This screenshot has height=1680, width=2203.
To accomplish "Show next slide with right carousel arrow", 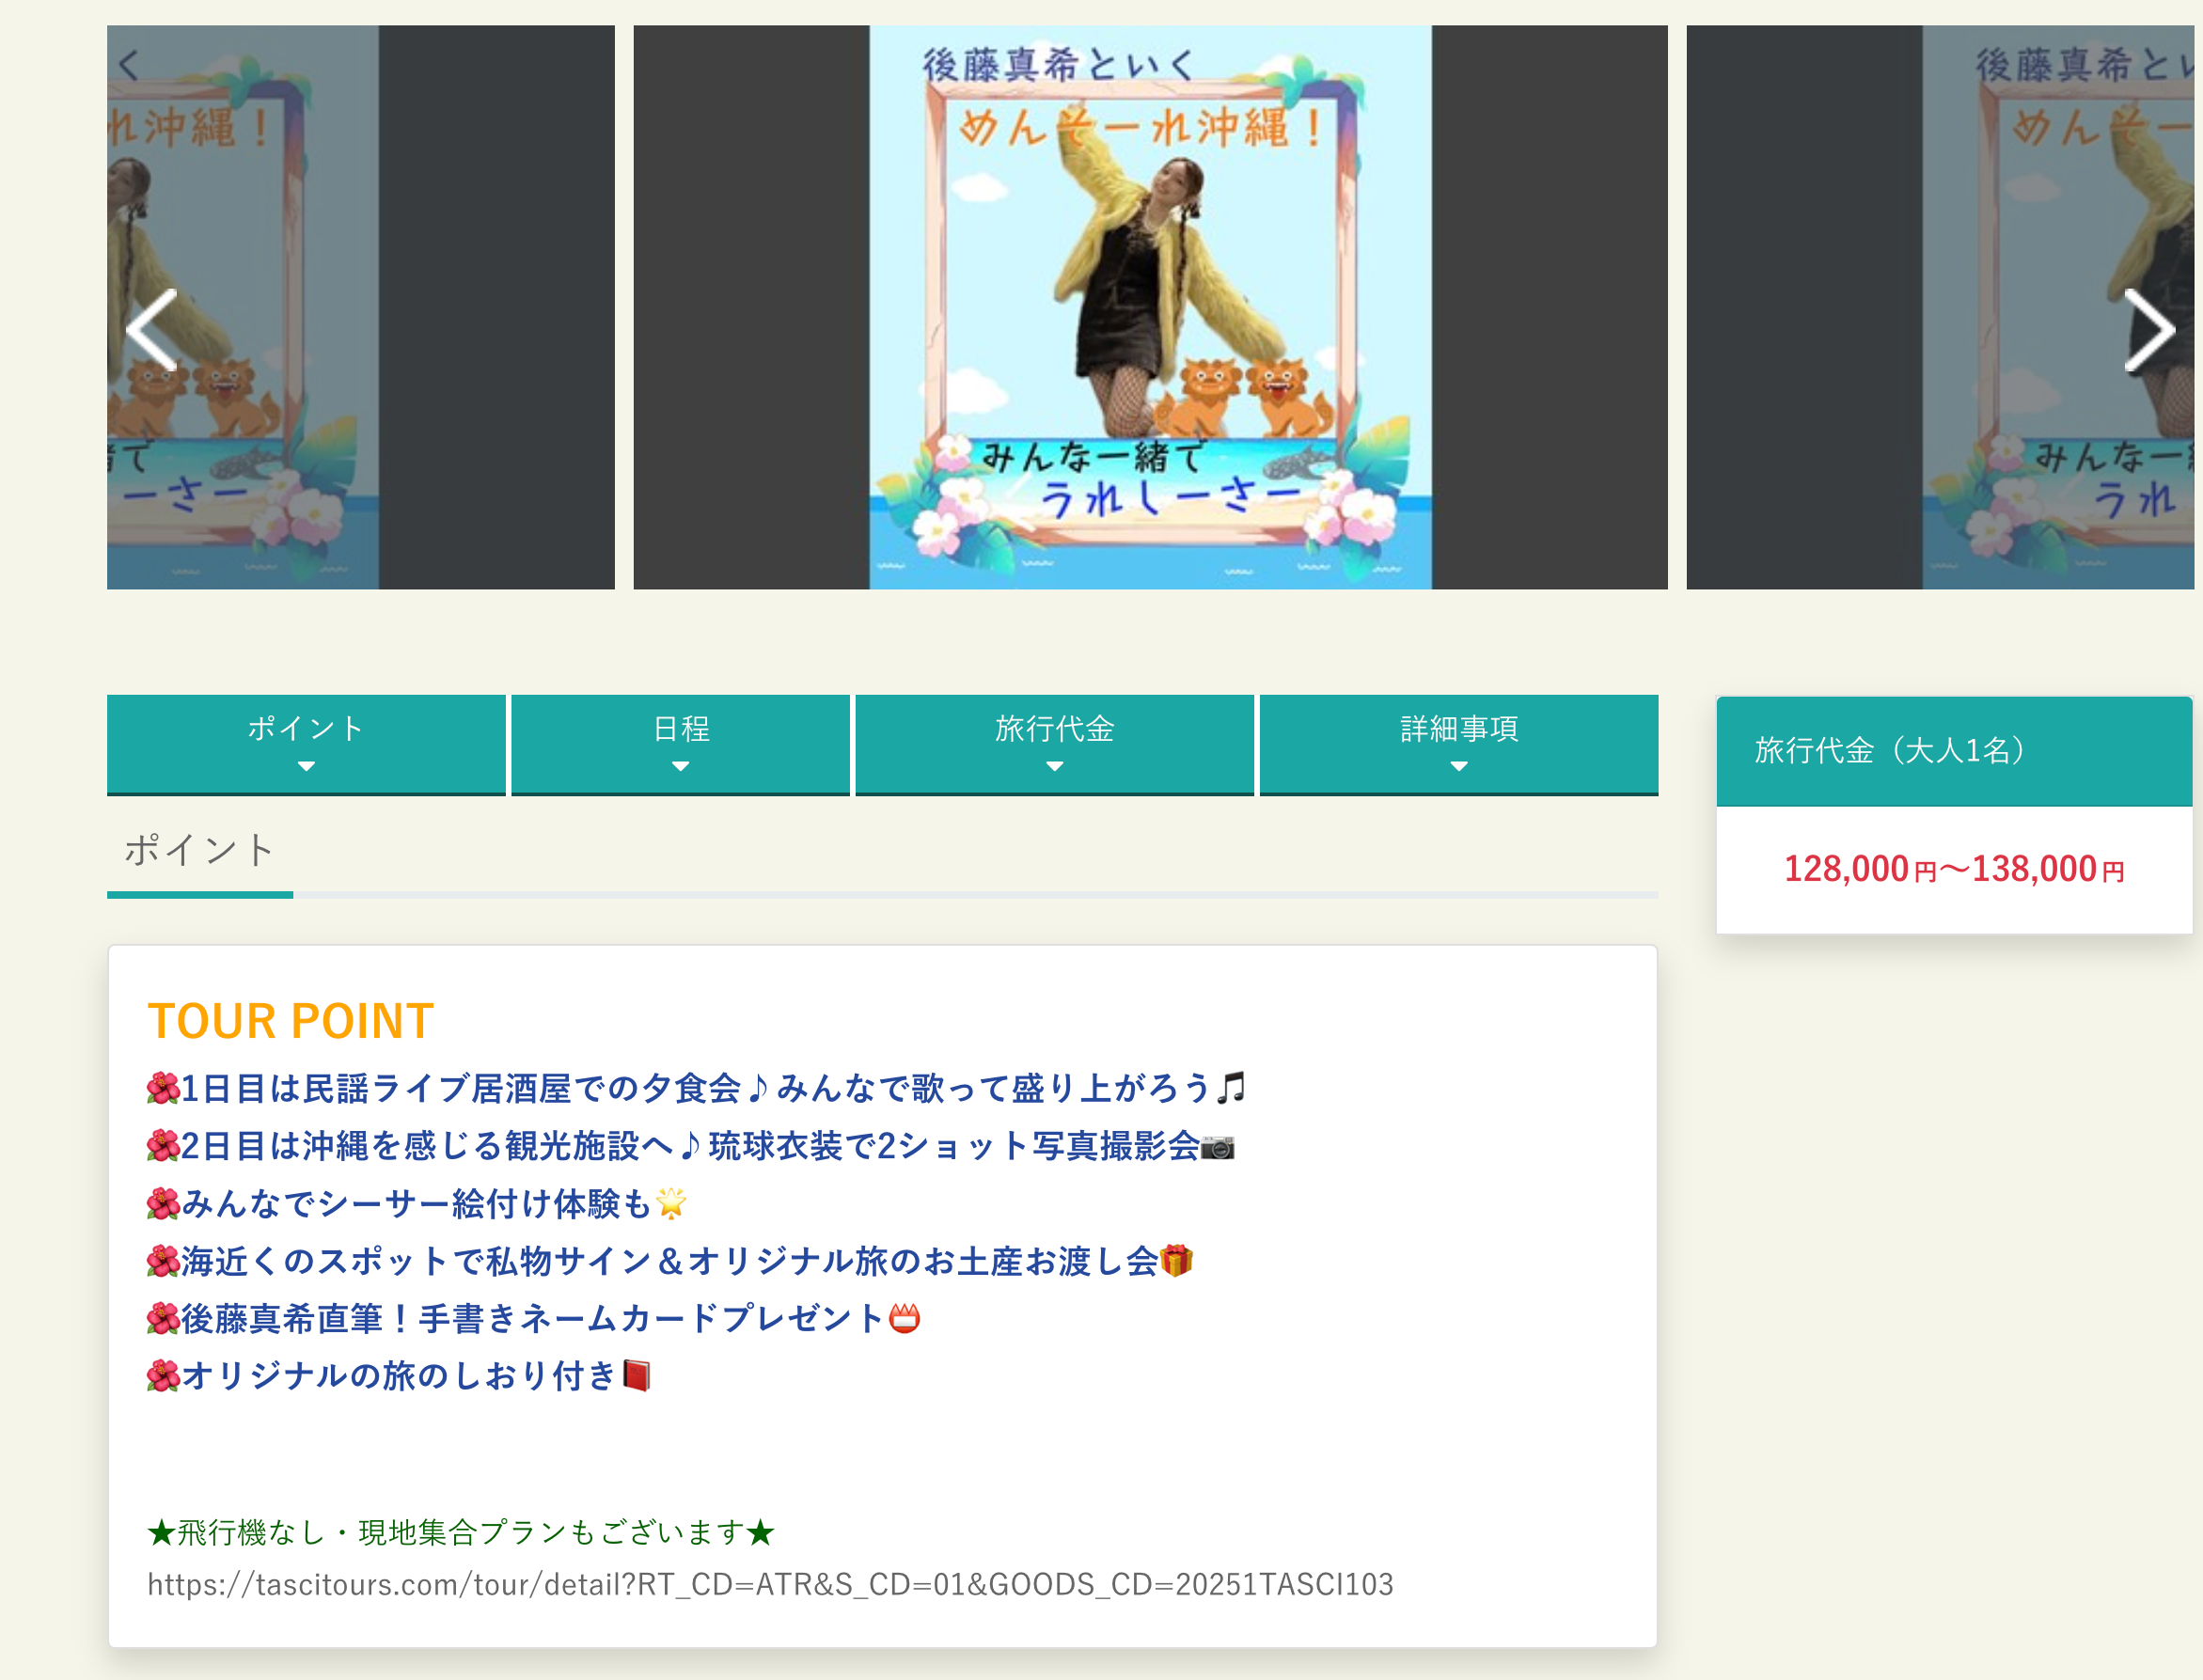I will click(2148, 330).
